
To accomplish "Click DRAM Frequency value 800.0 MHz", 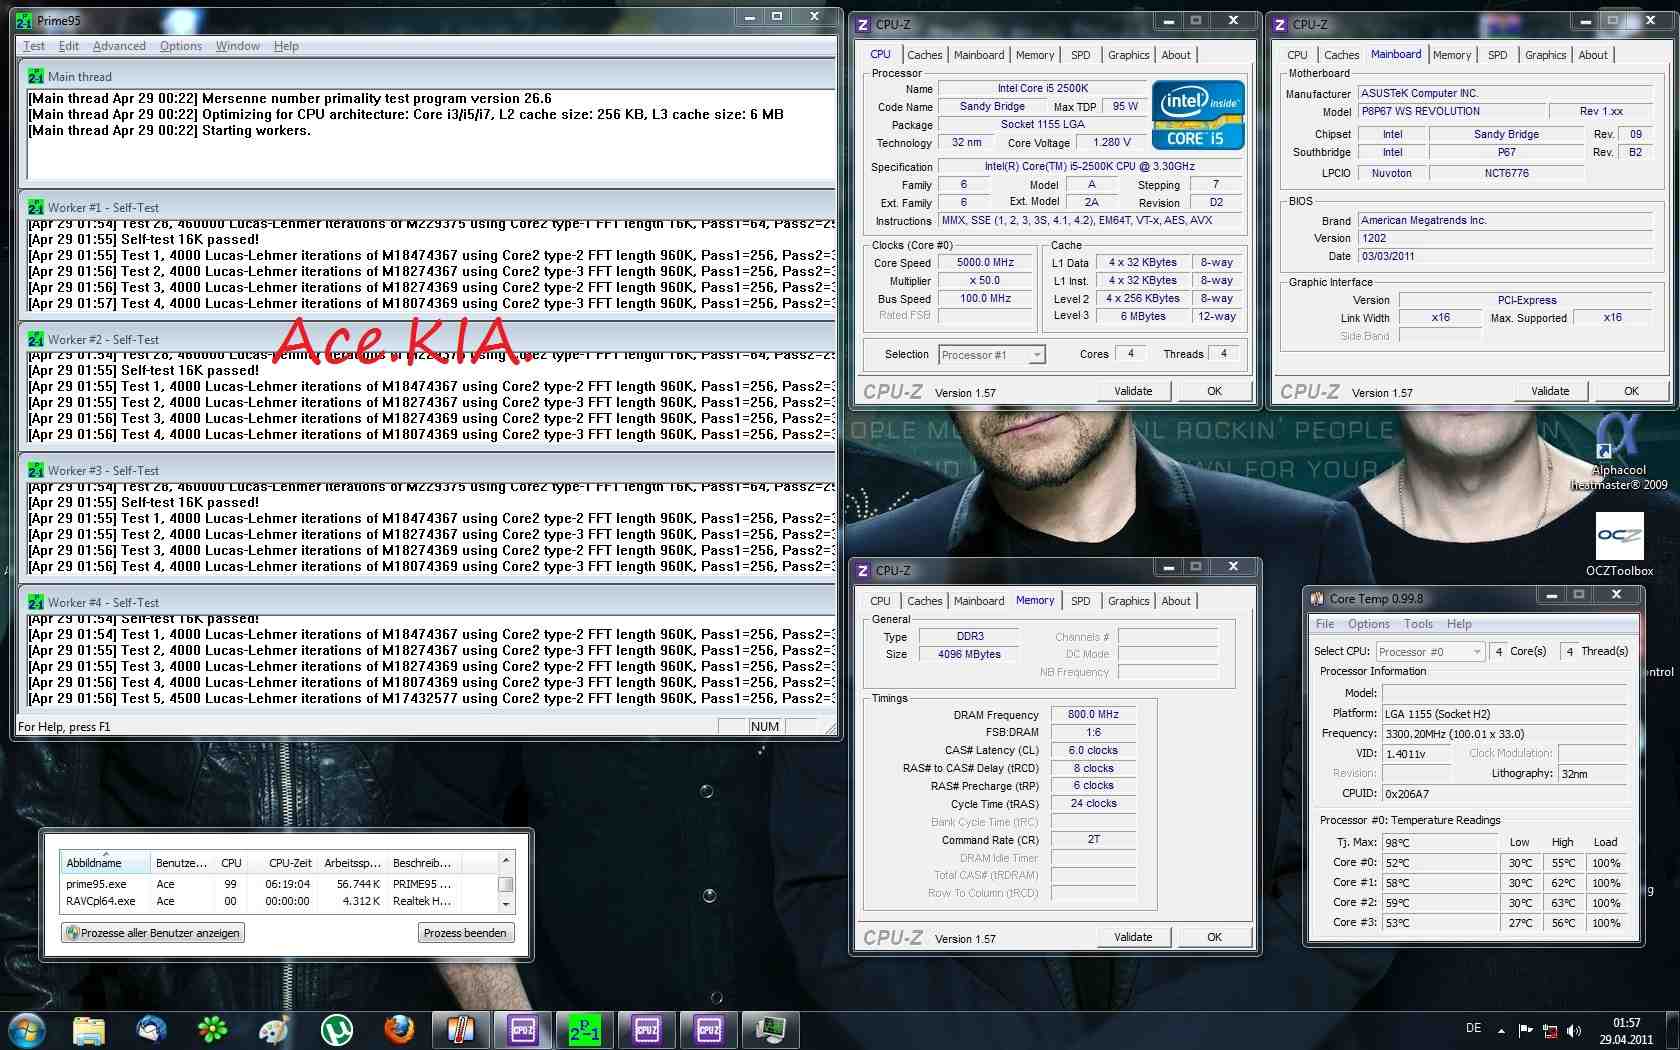I will [x=1093, y=714].
